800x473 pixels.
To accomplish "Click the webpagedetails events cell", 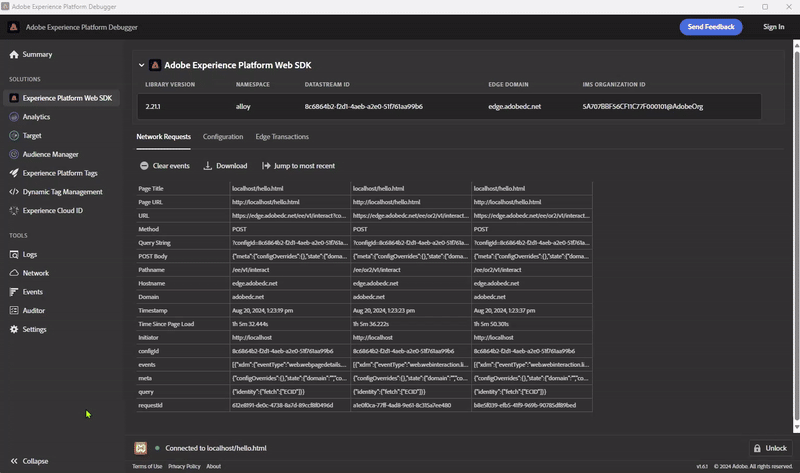I will [x=289, y=364].
